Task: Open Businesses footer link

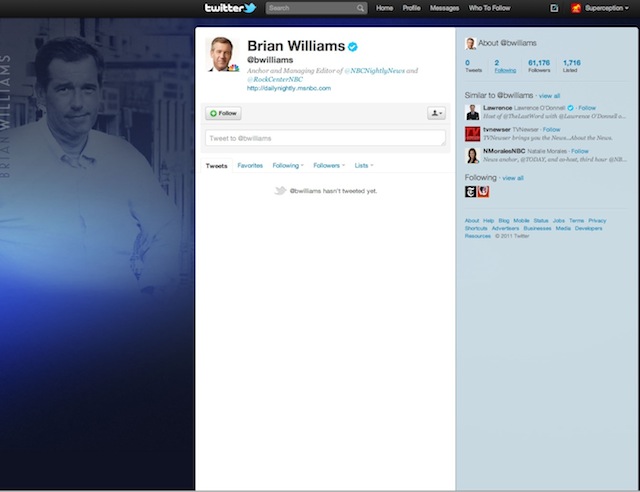Action: (537, 228)
